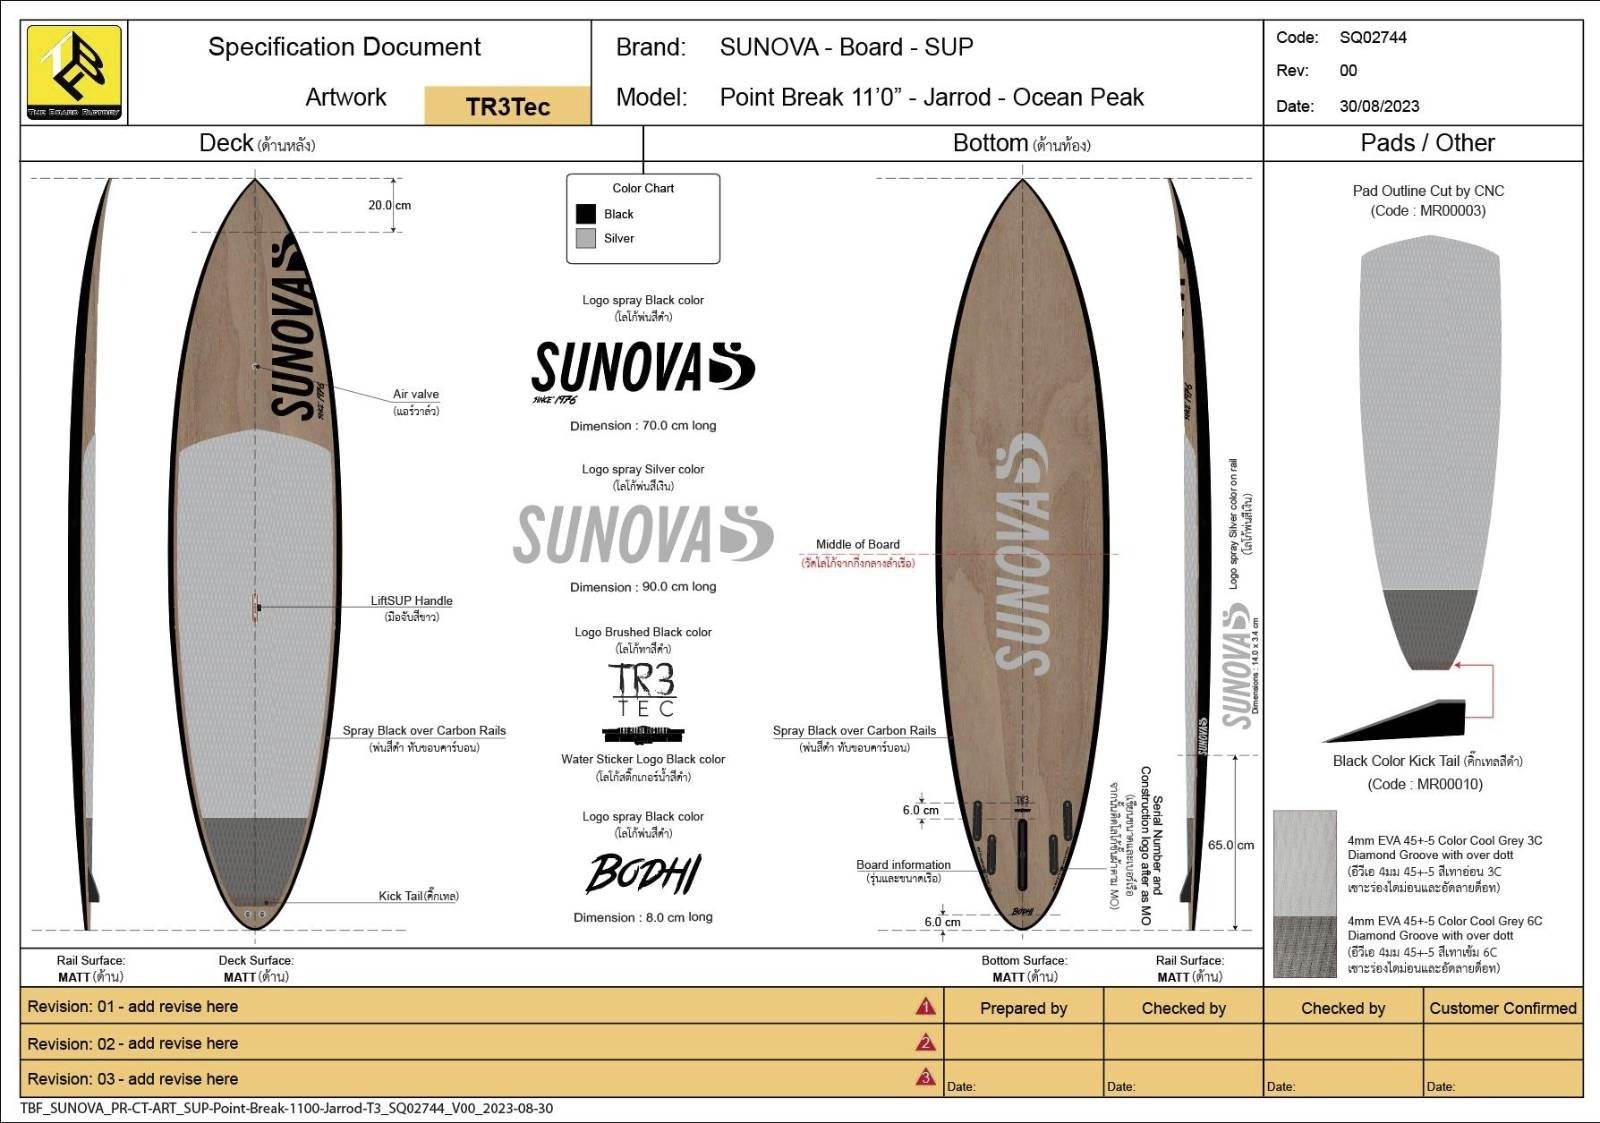1600x1123 pixels.
Task: Click the water sticker logo graphic
Action: (x=643, y=735)
